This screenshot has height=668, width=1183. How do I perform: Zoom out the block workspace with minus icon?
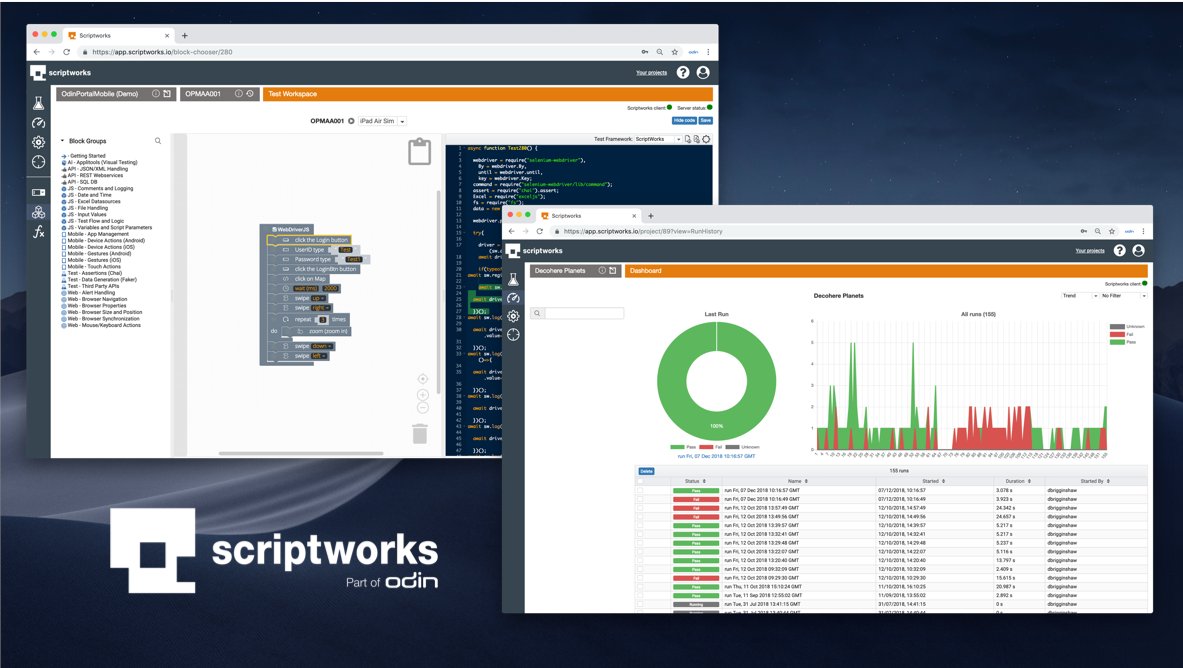coord(422,408)
